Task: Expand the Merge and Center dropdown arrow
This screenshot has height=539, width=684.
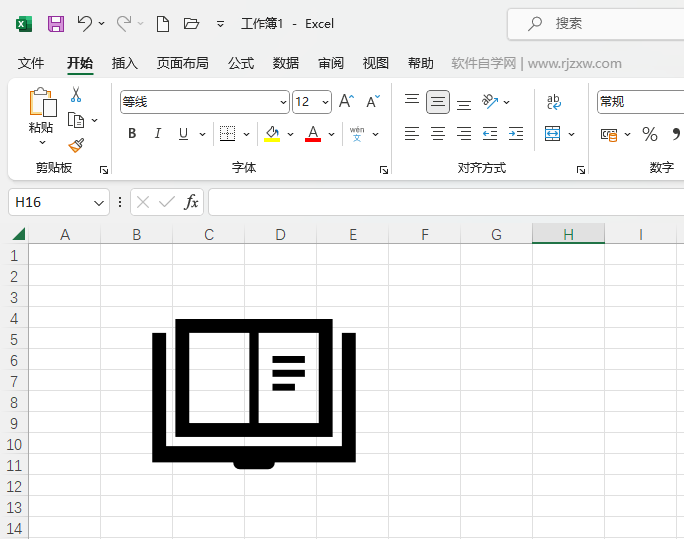Action: point(571,134)
